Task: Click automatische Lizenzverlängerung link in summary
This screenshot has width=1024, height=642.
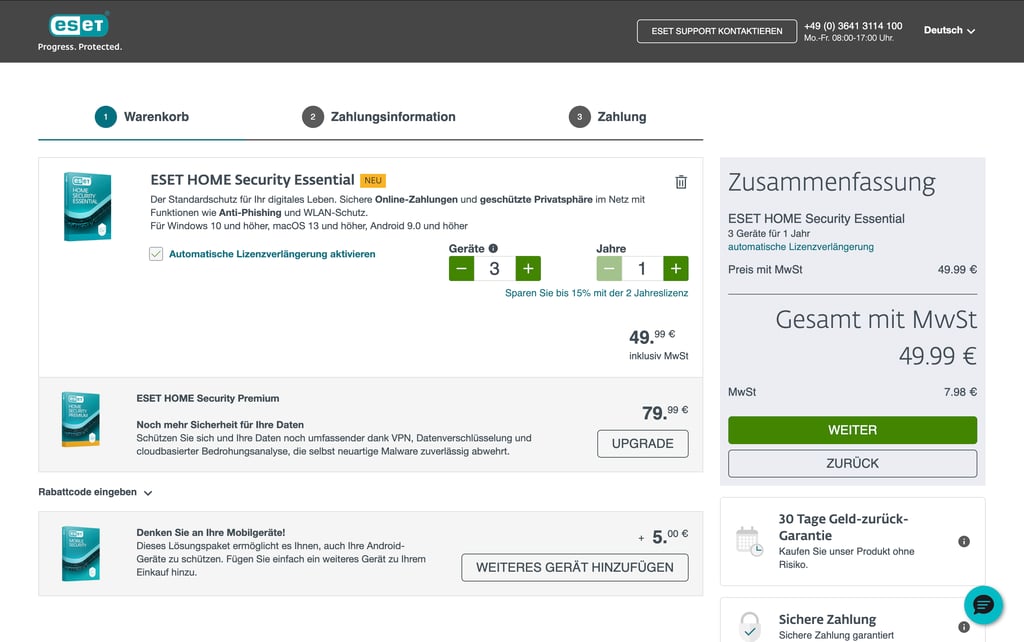Action: [801, 247]
